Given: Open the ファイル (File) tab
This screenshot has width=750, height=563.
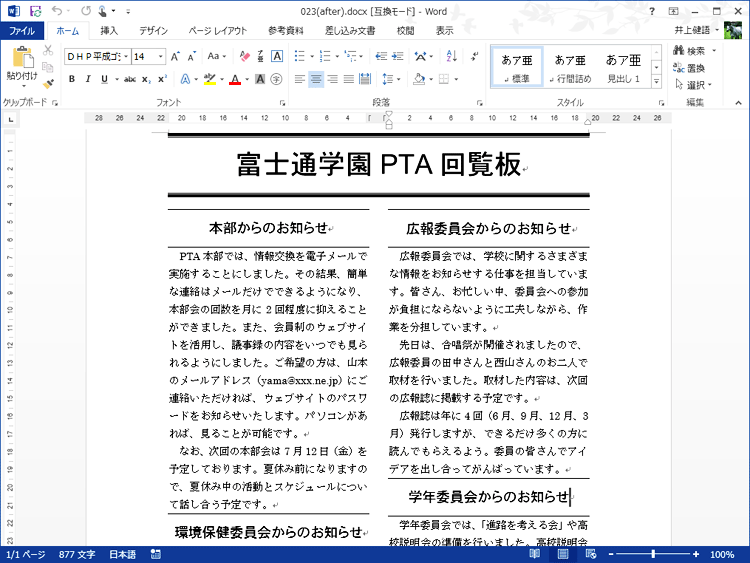Looking at the screenshot, I should (x=22, y=31).
